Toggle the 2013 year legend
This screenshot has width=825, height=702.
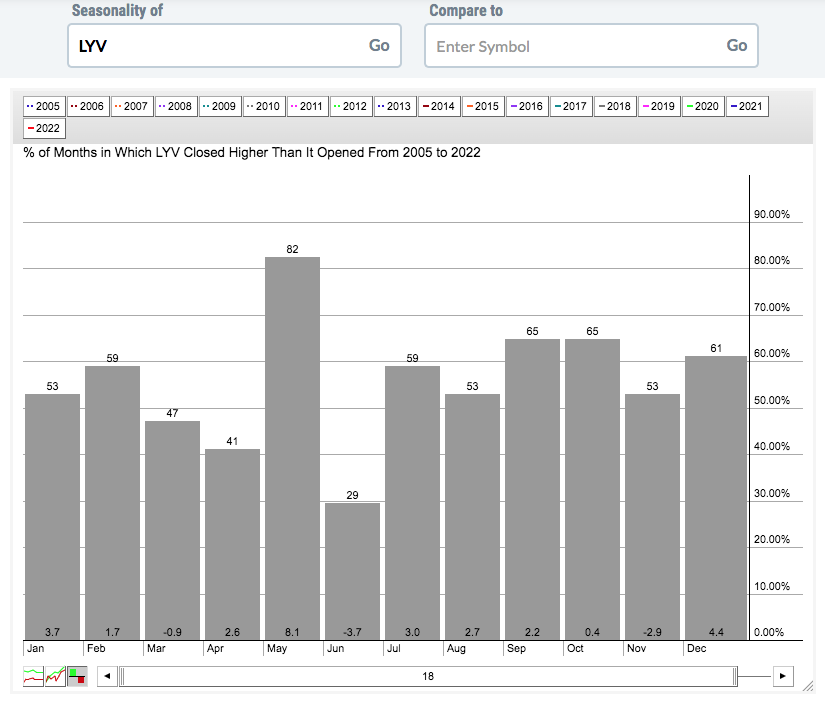(x=396, y=106)
